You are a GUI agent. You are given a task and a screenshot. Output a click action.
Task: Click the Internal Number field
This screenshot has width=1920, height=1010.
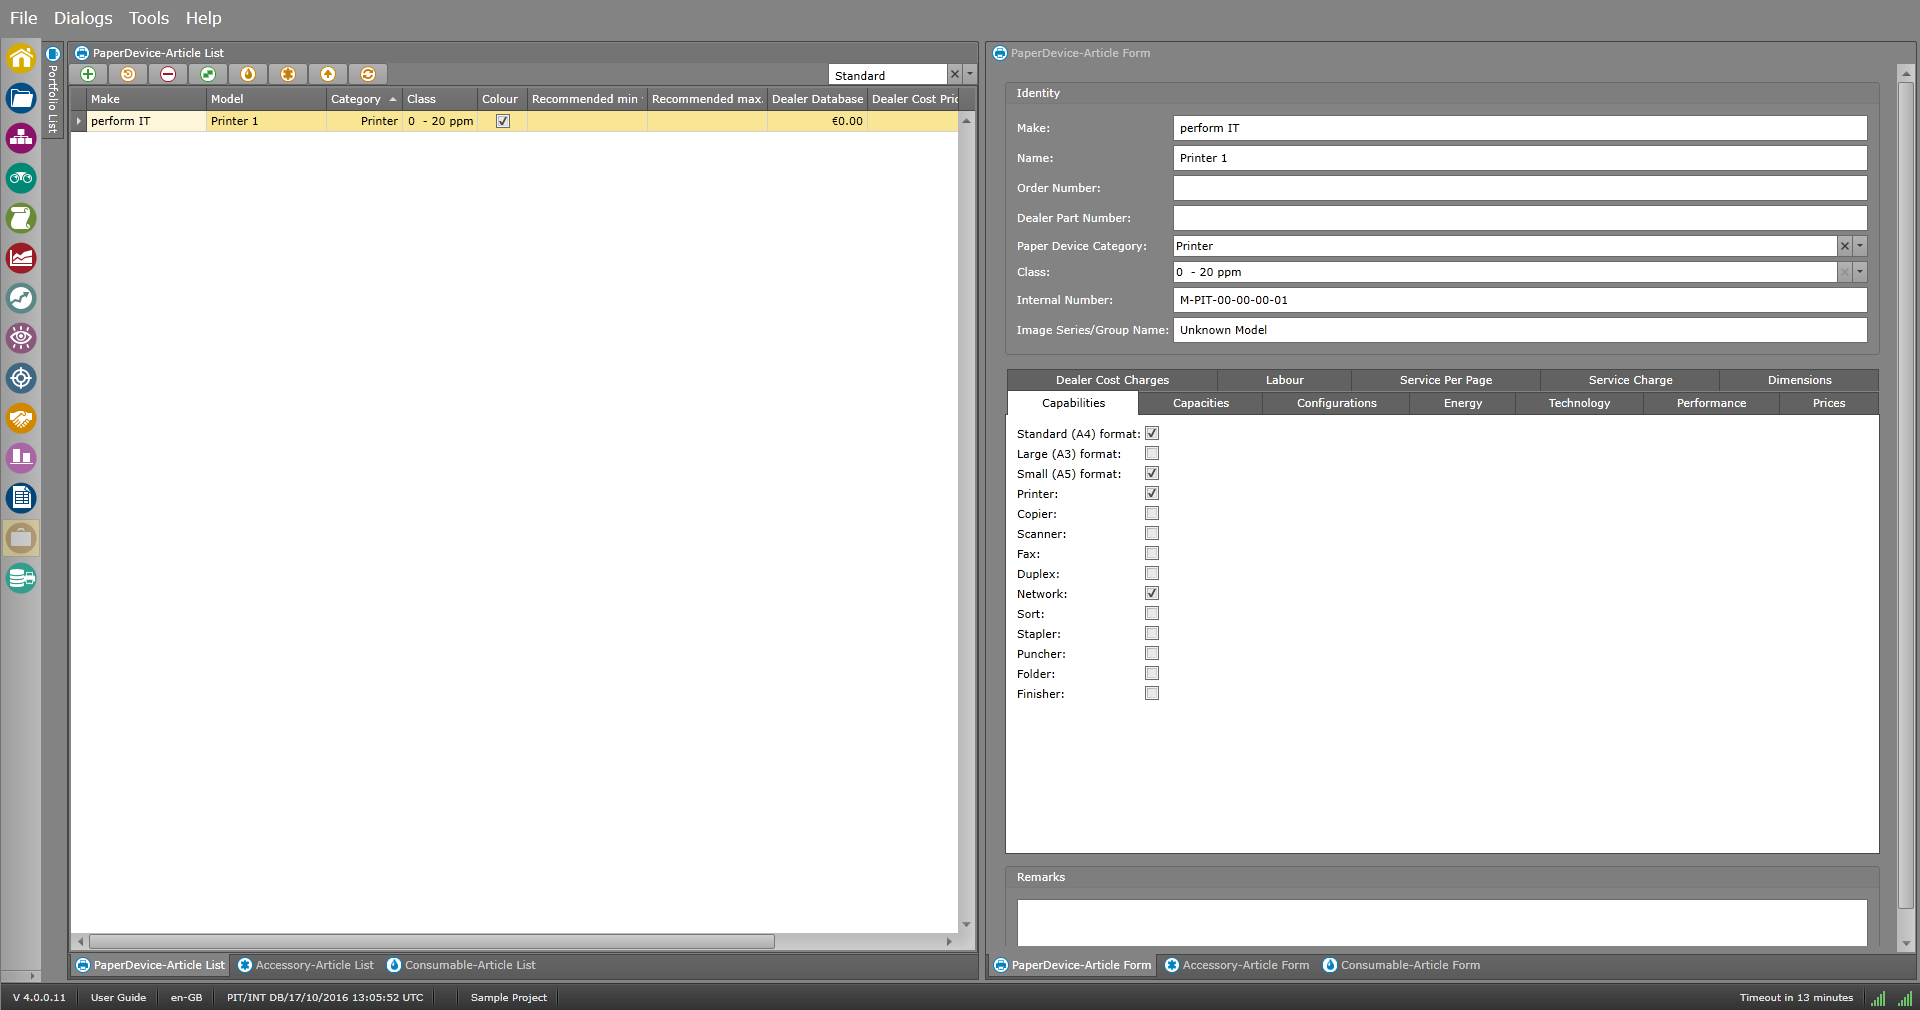1519,300
